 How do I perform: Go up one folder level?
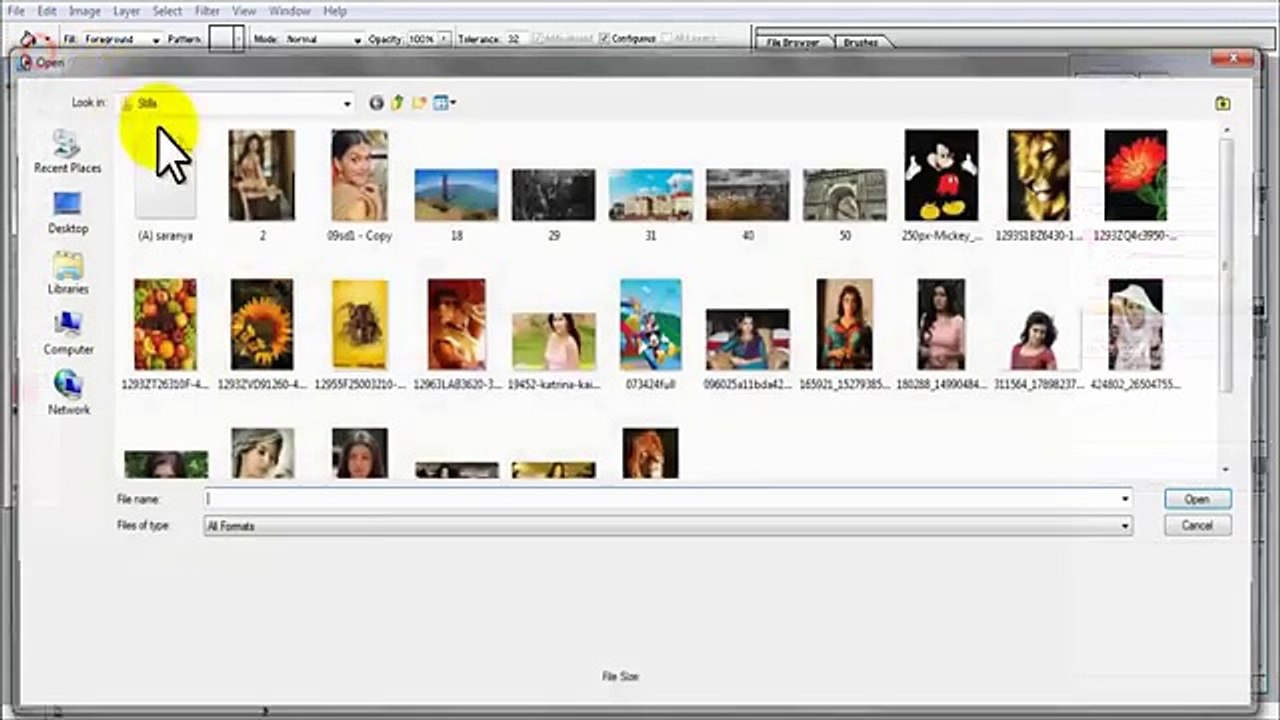coord(397,103)
